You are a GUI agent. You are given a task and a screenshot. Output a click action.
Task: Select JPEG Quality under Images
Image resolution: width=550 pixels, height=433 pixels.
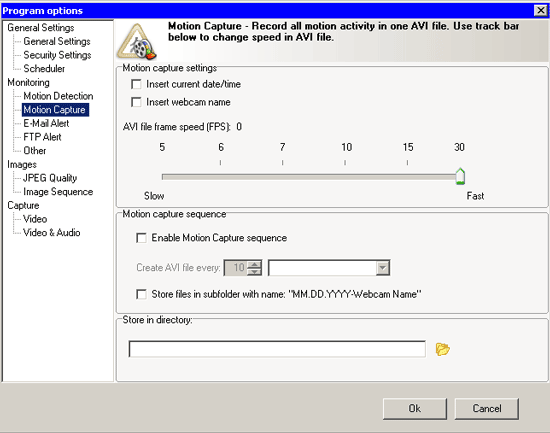tap(50, 178)
